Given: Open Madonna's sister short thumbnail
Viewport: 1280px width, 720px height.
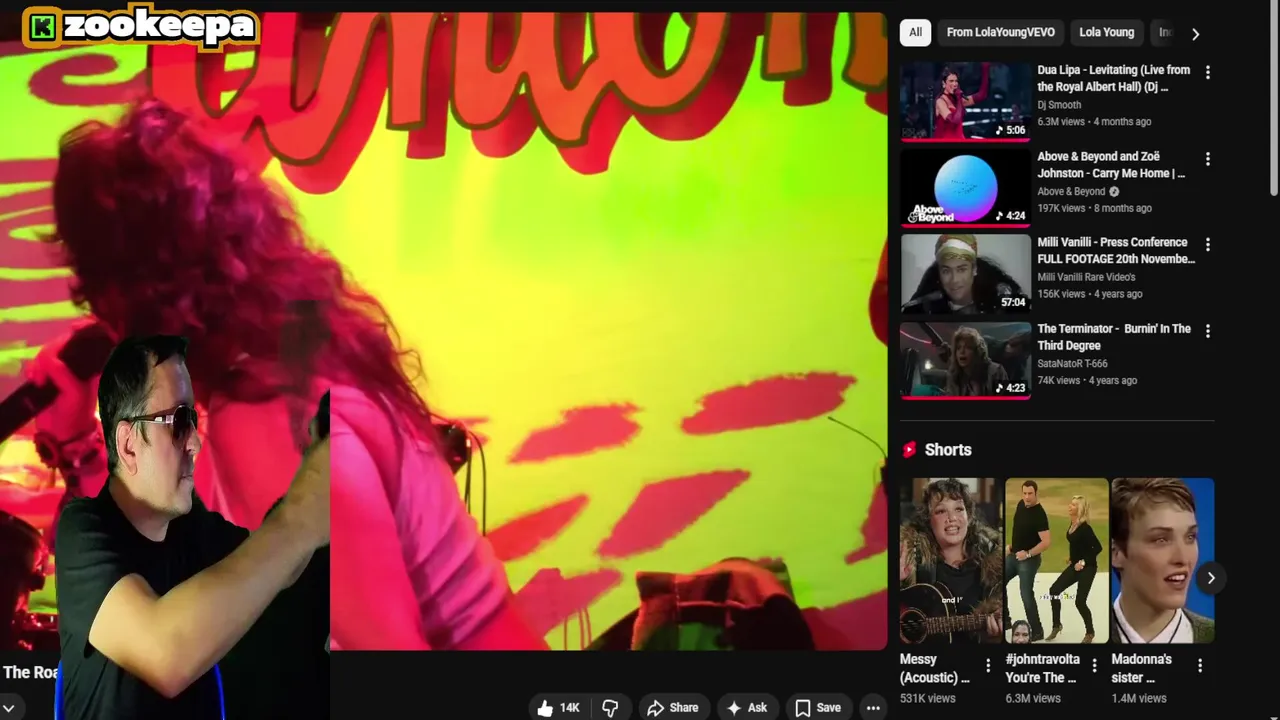Looking at the screenshot, I should (1162, 560).
